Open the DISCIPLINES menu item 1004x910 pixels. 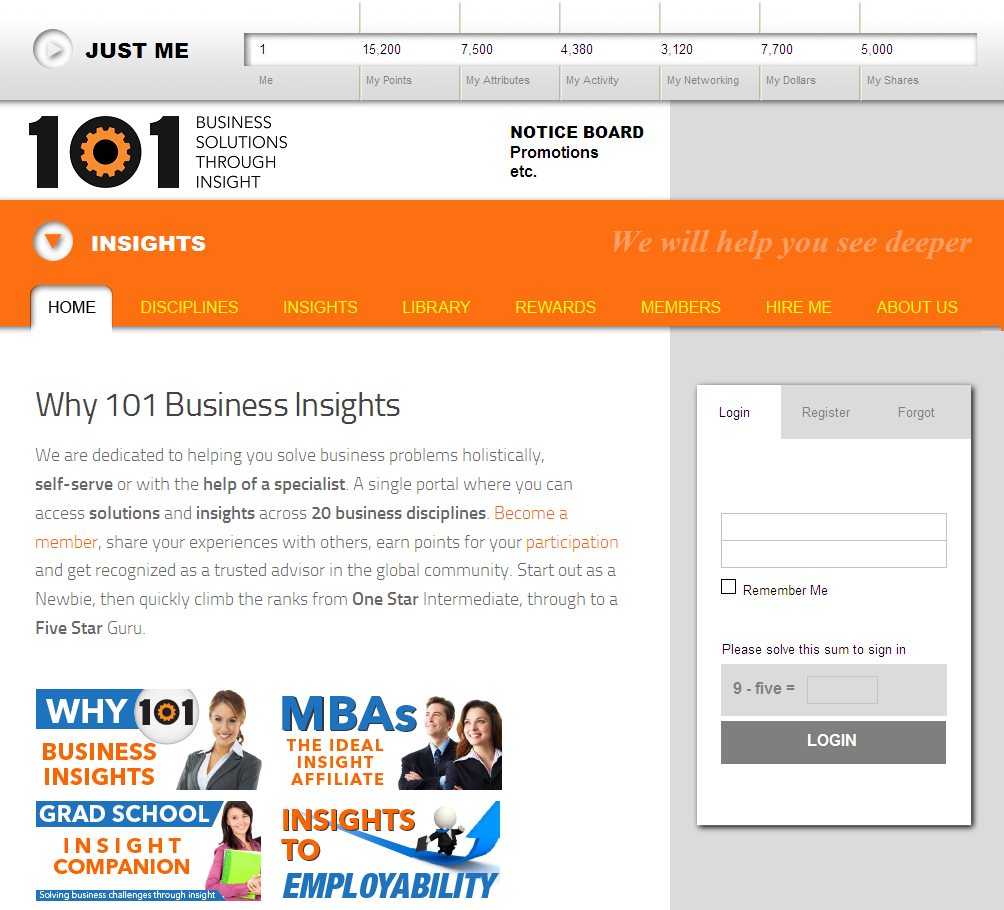[189, 307]
